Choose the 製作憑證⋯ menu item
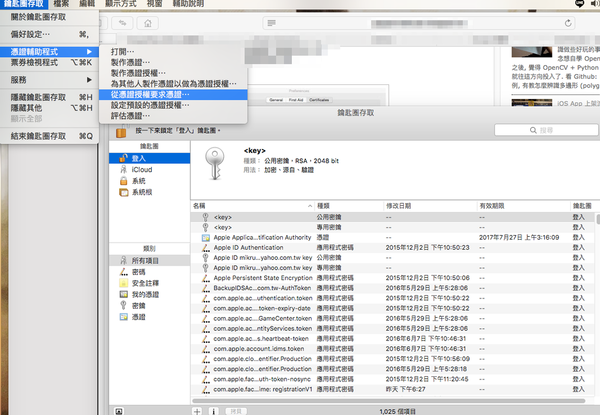Image resolution: width=600 pixels, height=415 pixels. (x=173, y=62)
